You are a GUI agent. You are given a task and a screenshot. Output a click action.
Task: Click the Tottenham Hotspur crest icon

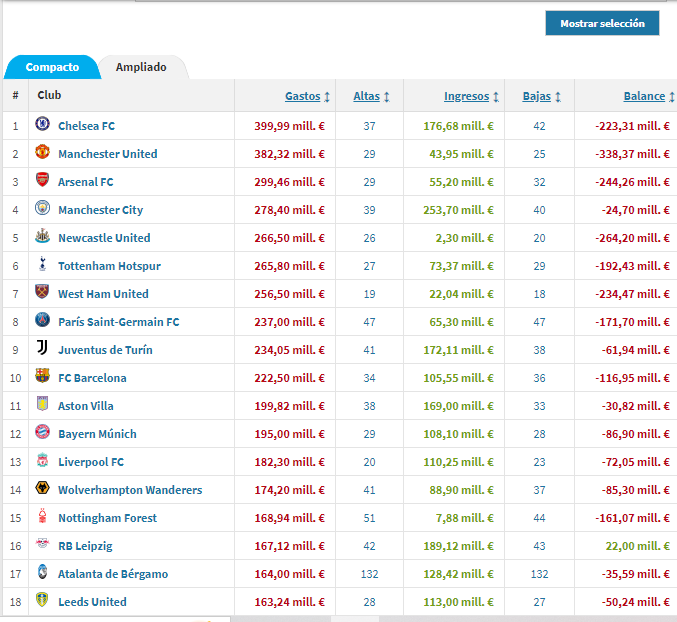[x=42, y=264]
